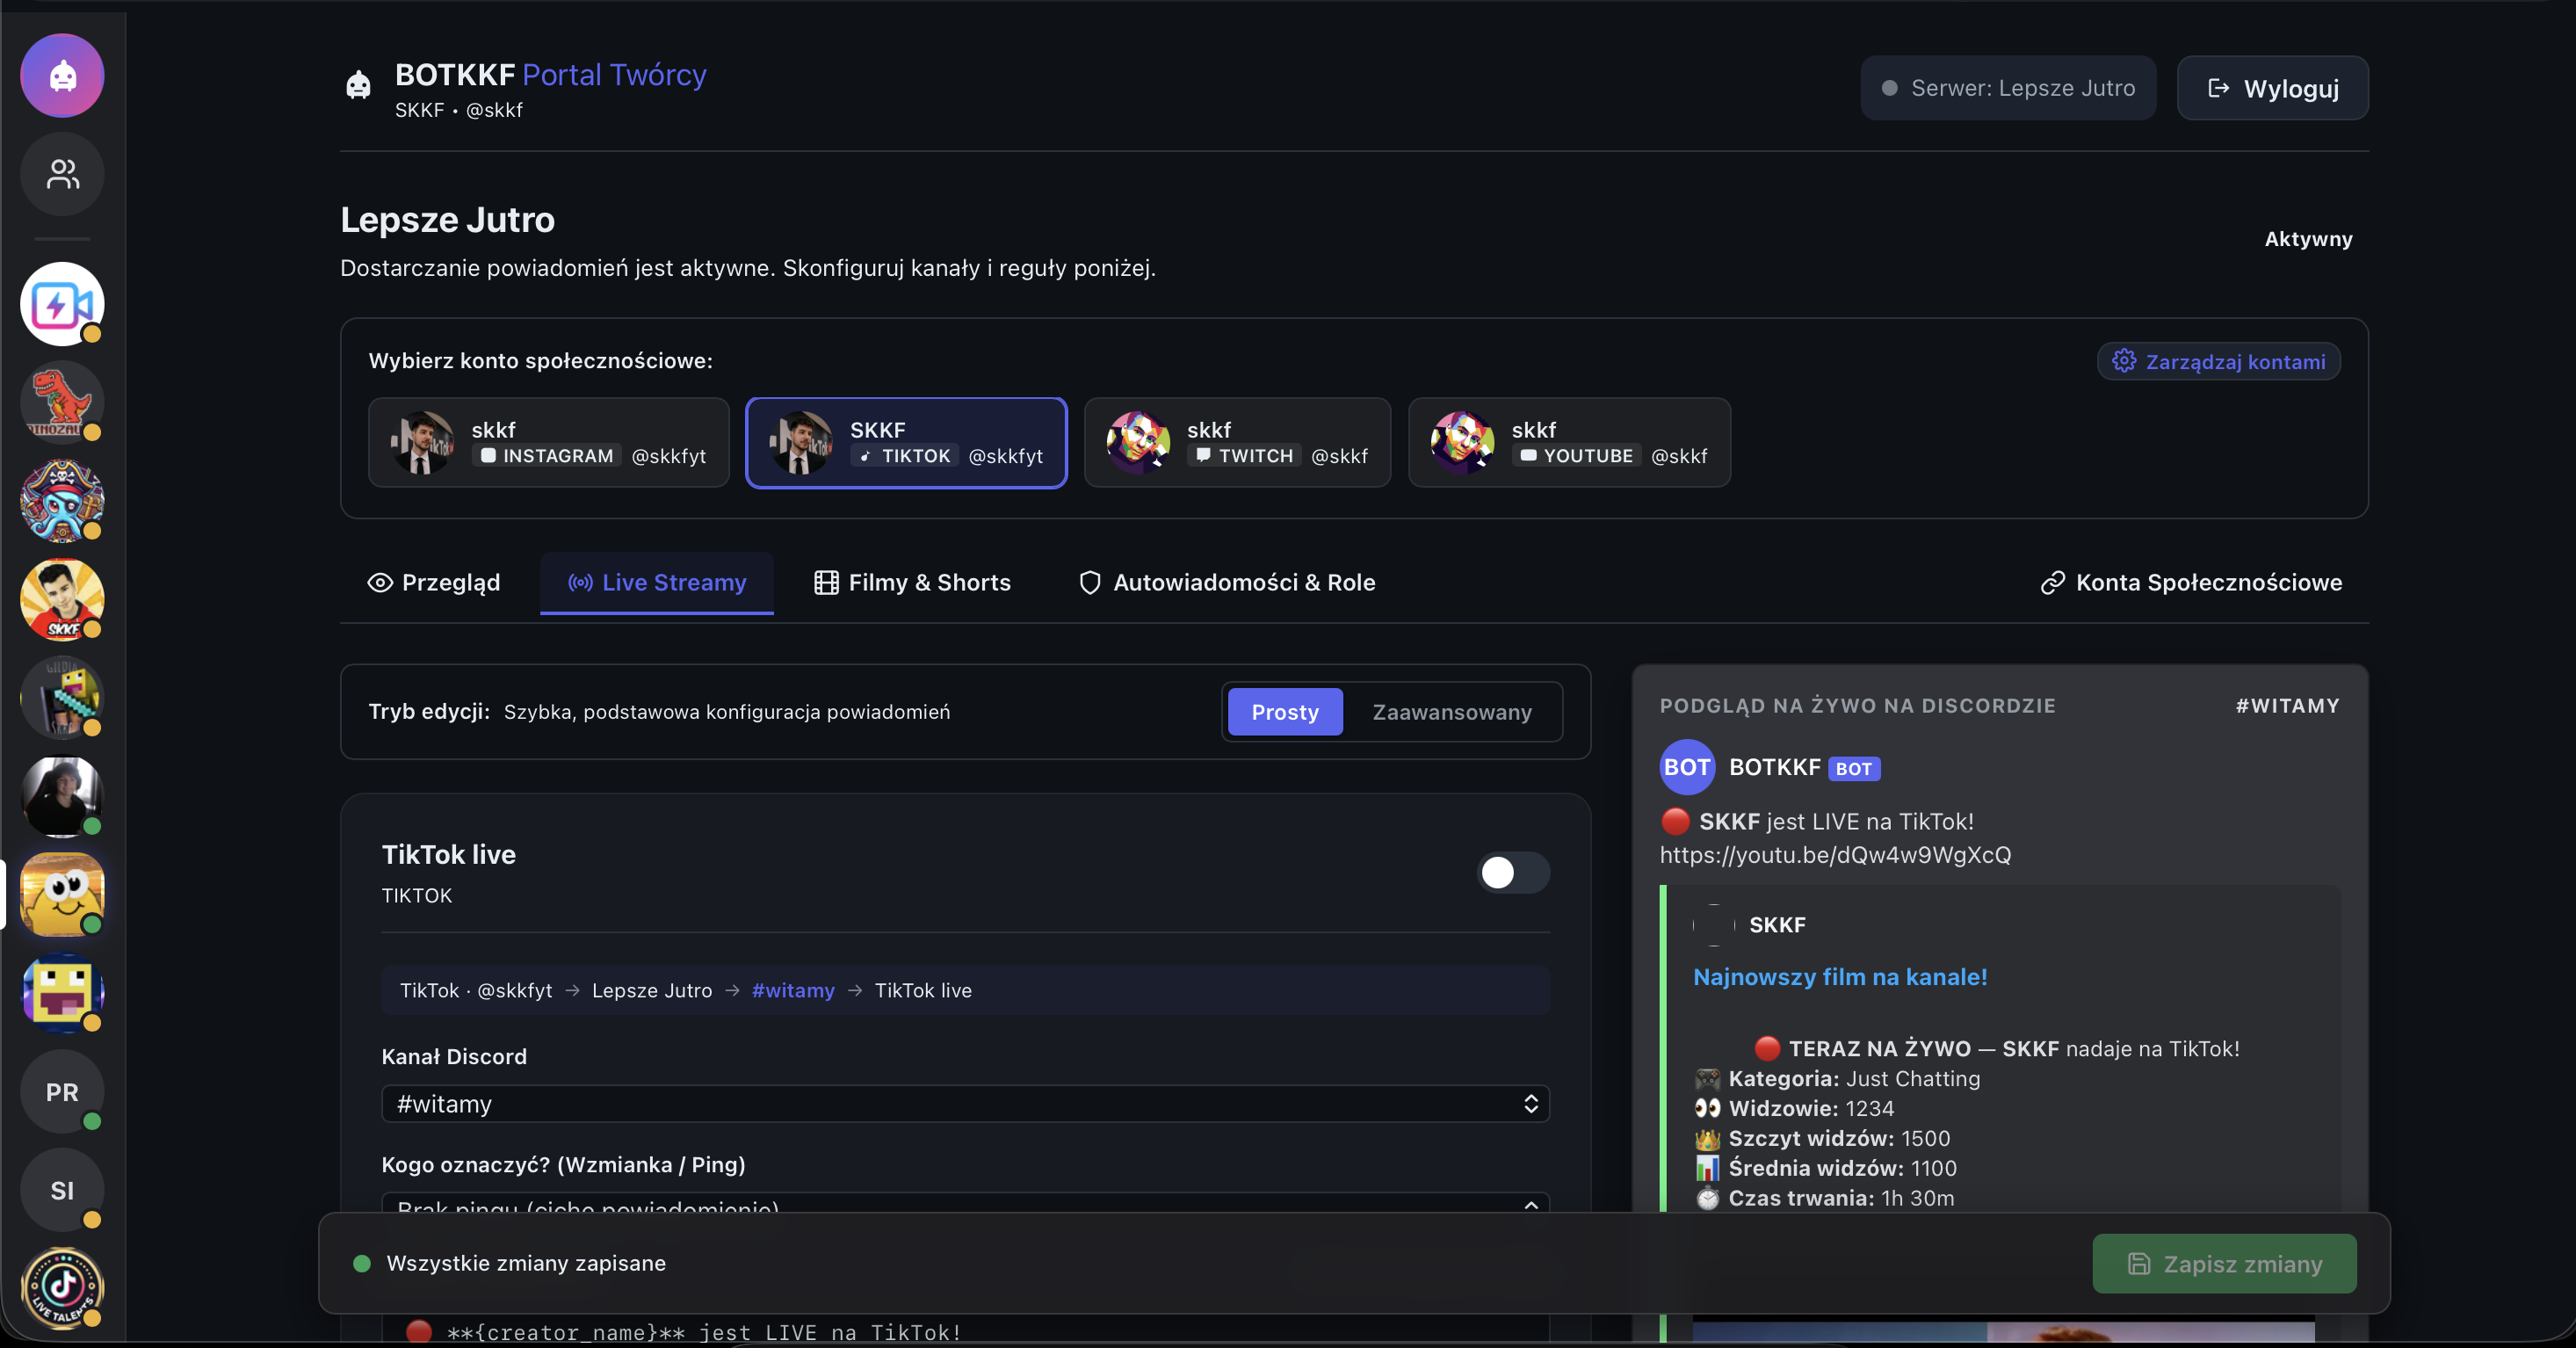
Task: Open the Kogo oznaczyć ping dropdown
Action: point(965,1203)
